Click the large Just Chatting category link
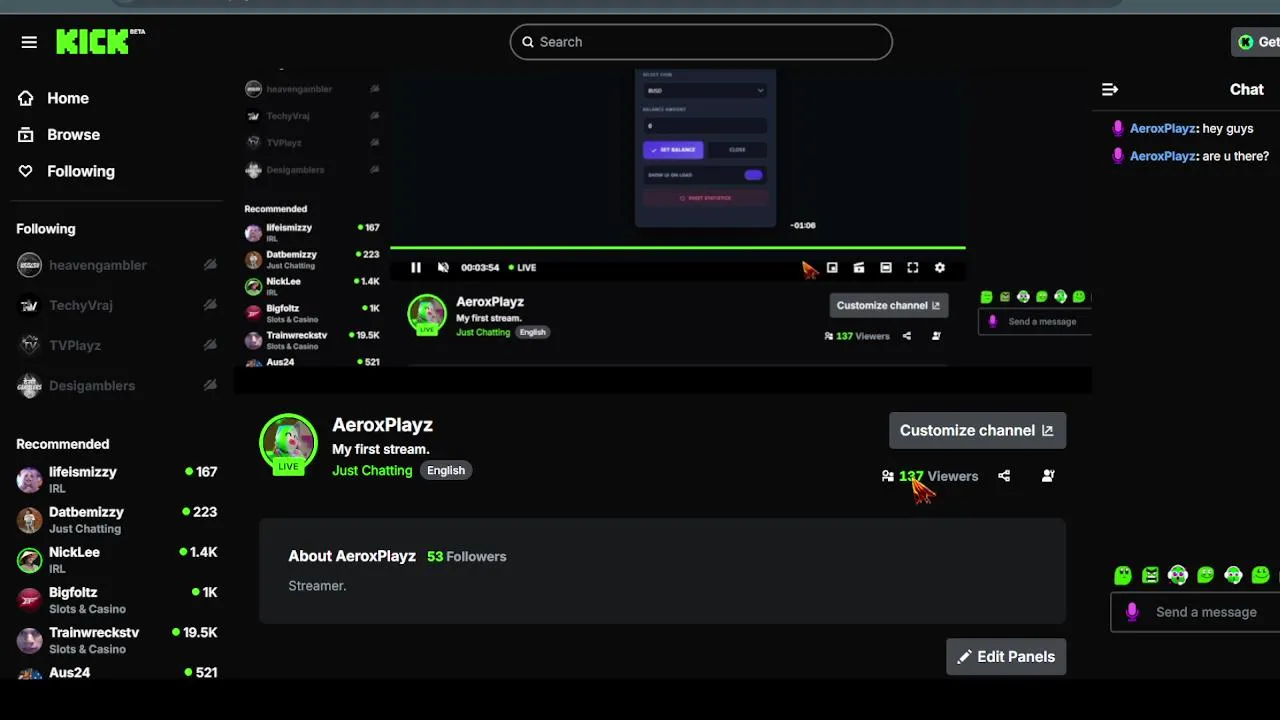The width and height of the screenshot is (1280, 720). pos(372,470)
